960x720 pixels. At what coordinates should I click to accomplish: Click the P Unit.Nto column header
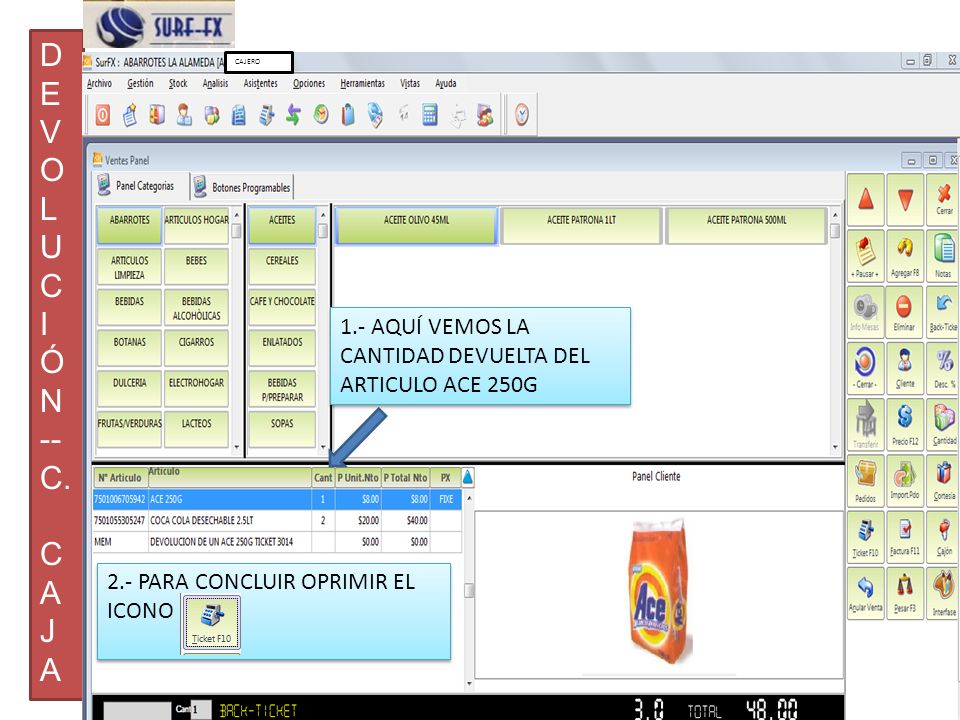[x=358, y=478]
